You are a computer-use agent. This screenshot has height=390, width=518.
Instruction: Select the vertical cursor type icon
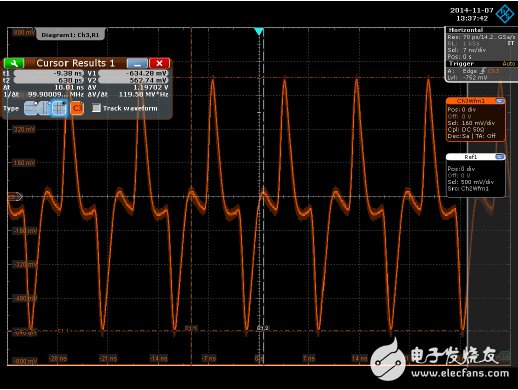point(44,108)
